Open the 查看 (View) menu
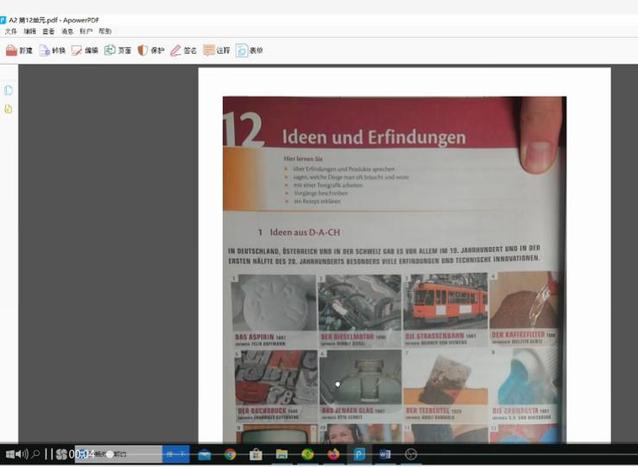 click(49, 31)
